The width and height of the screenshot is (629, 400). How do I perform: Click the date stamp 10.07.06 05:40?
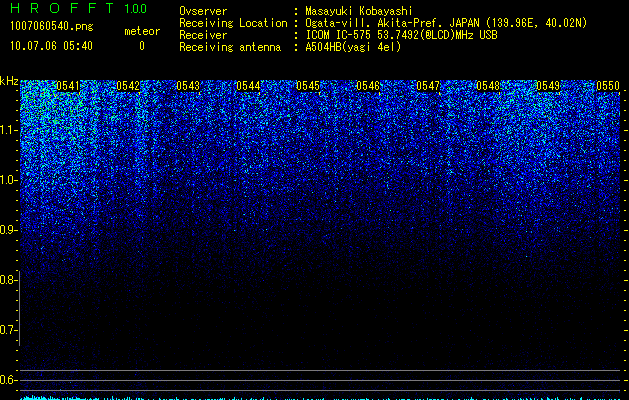(x=51, y=46)
